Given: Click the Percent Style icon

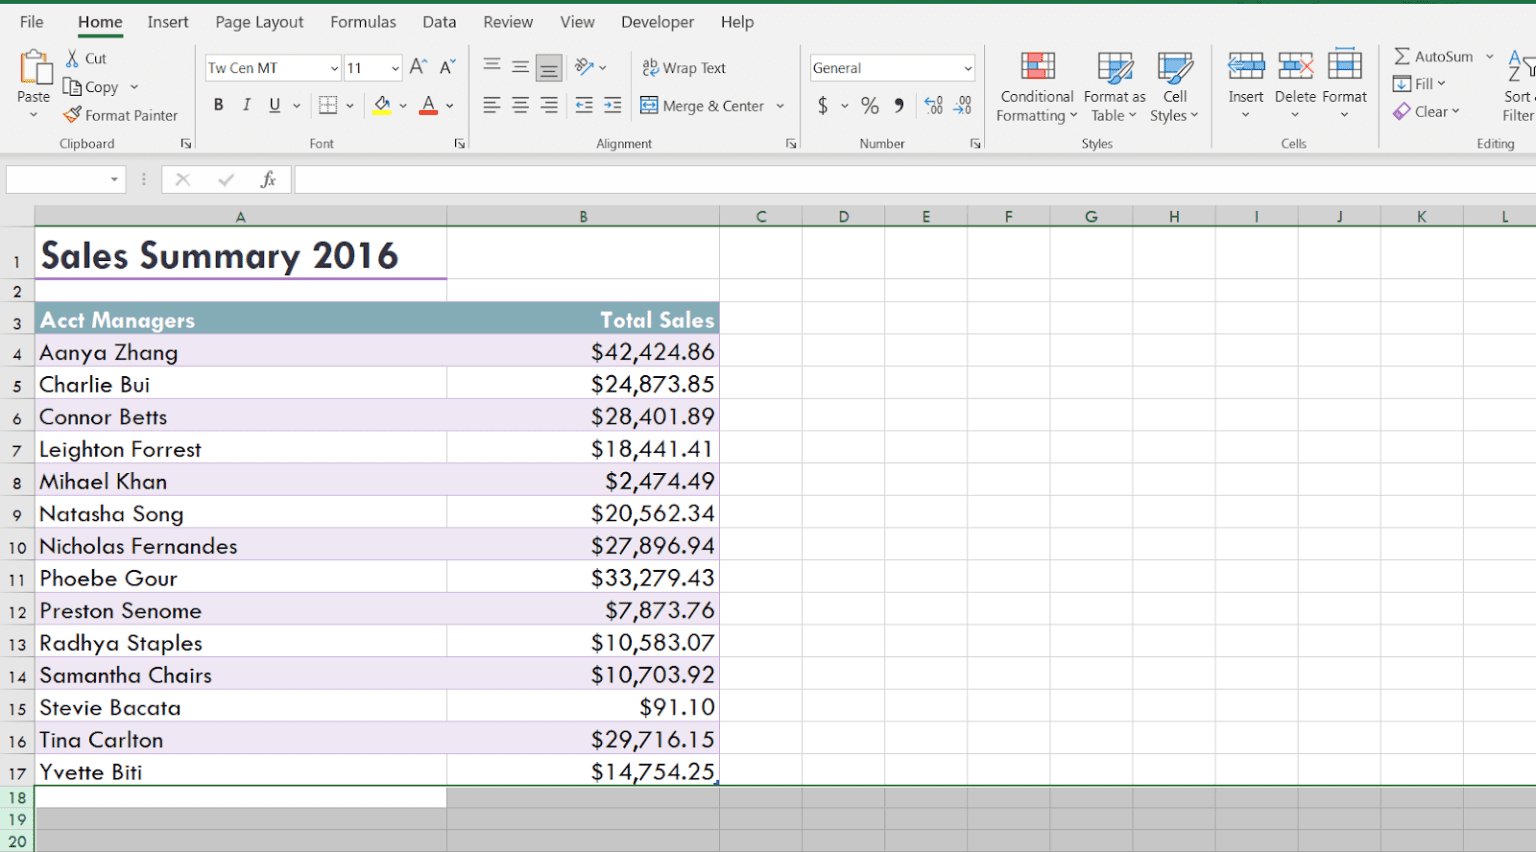Looking at the screenshot, I should [870, 106].
